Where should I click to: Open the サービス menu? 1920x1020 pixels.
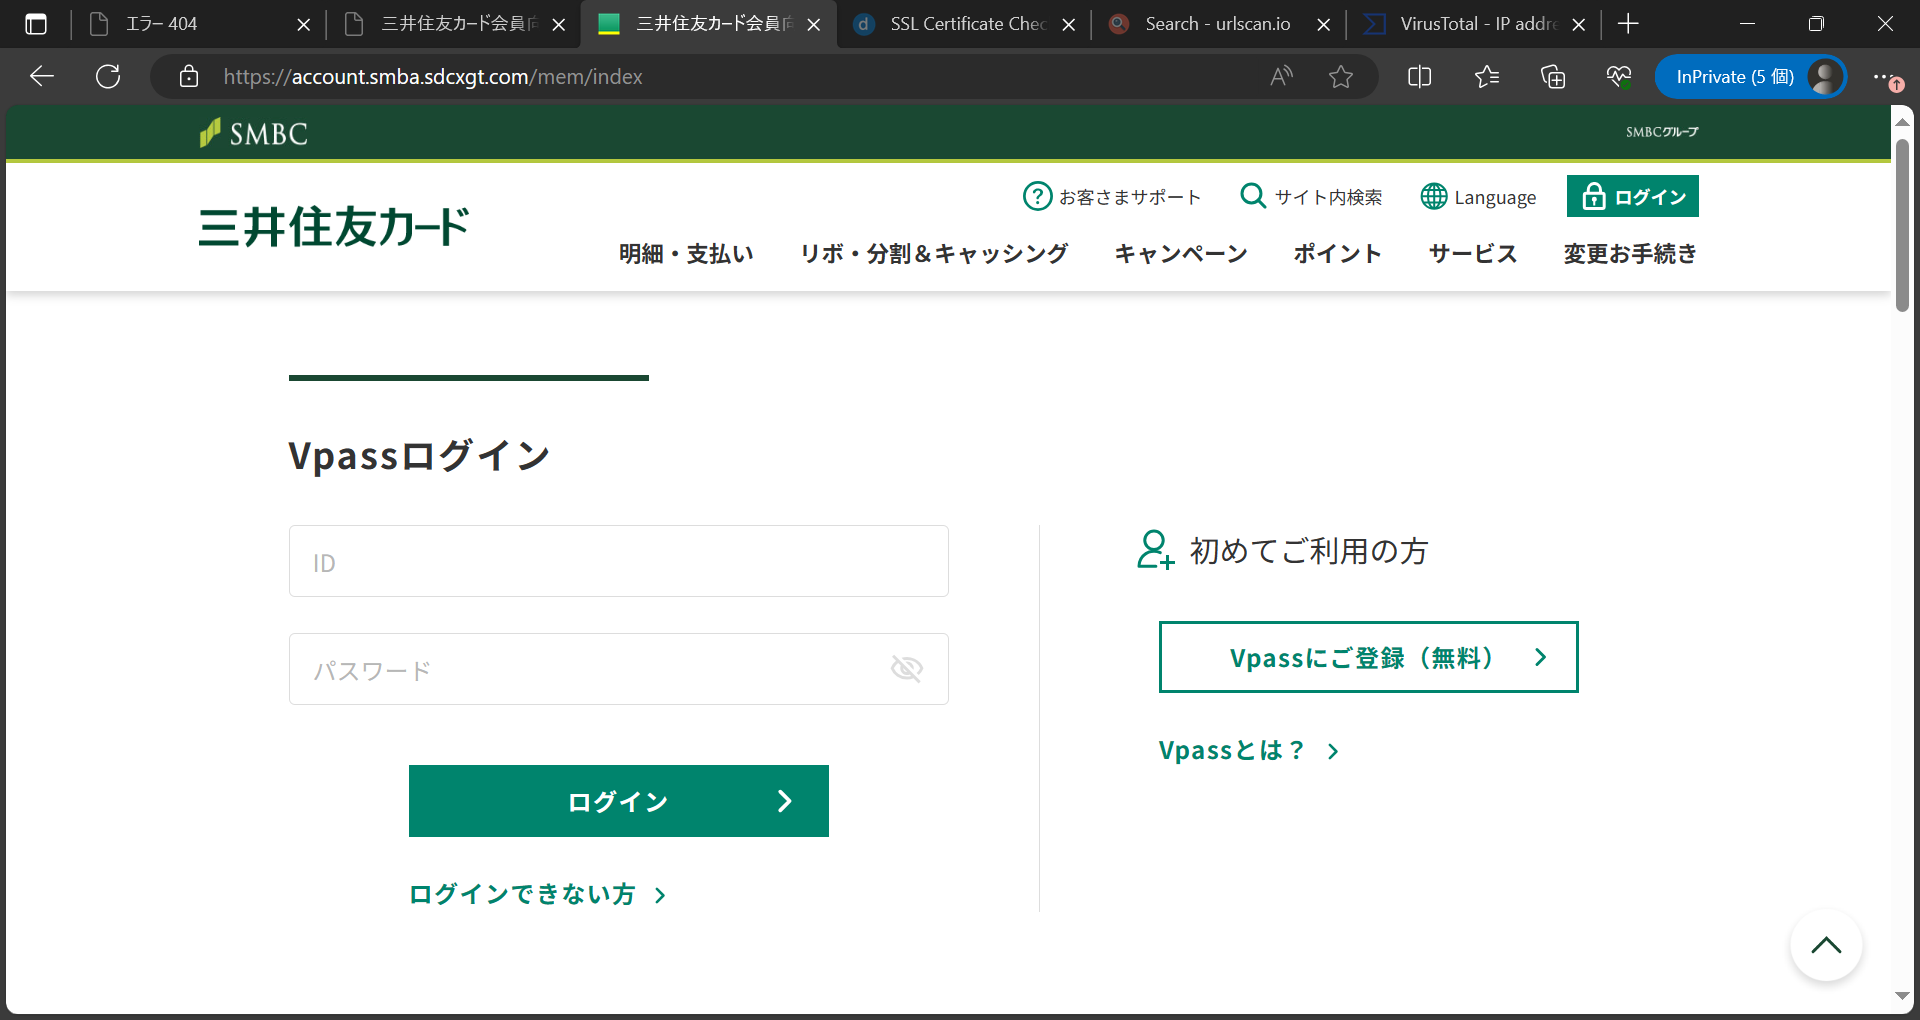tap(1473, 254)
